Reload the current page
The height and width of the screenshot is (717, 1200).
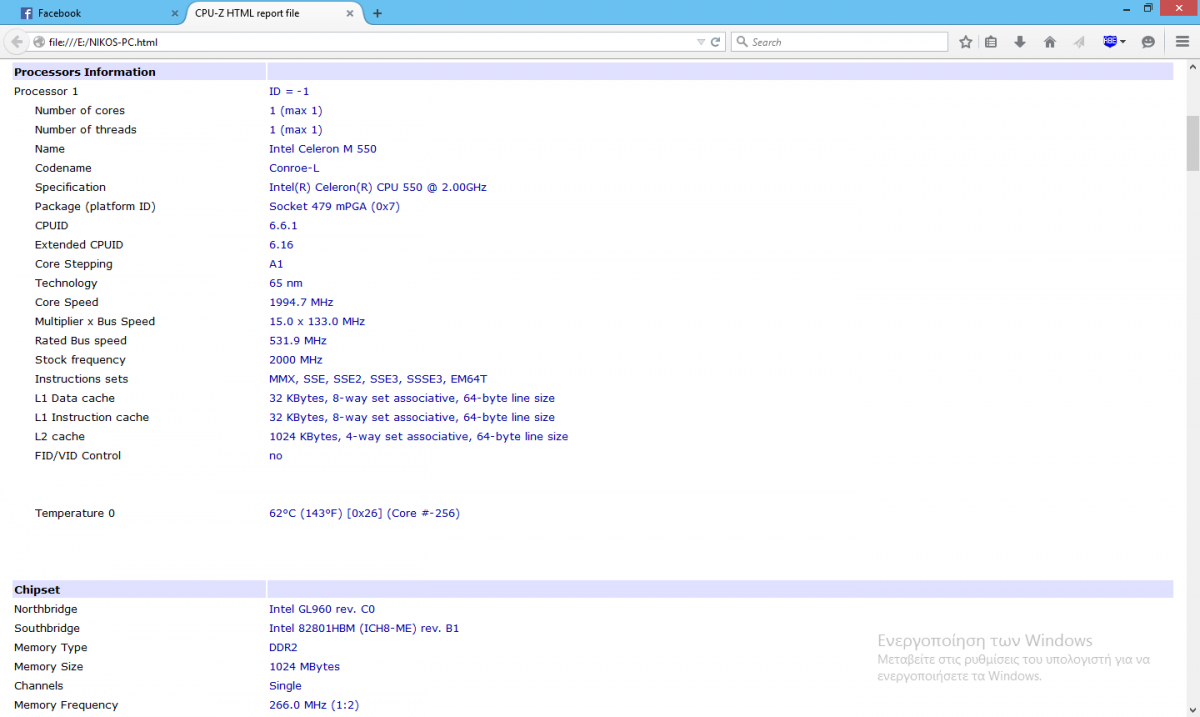(x=716, y=42)
